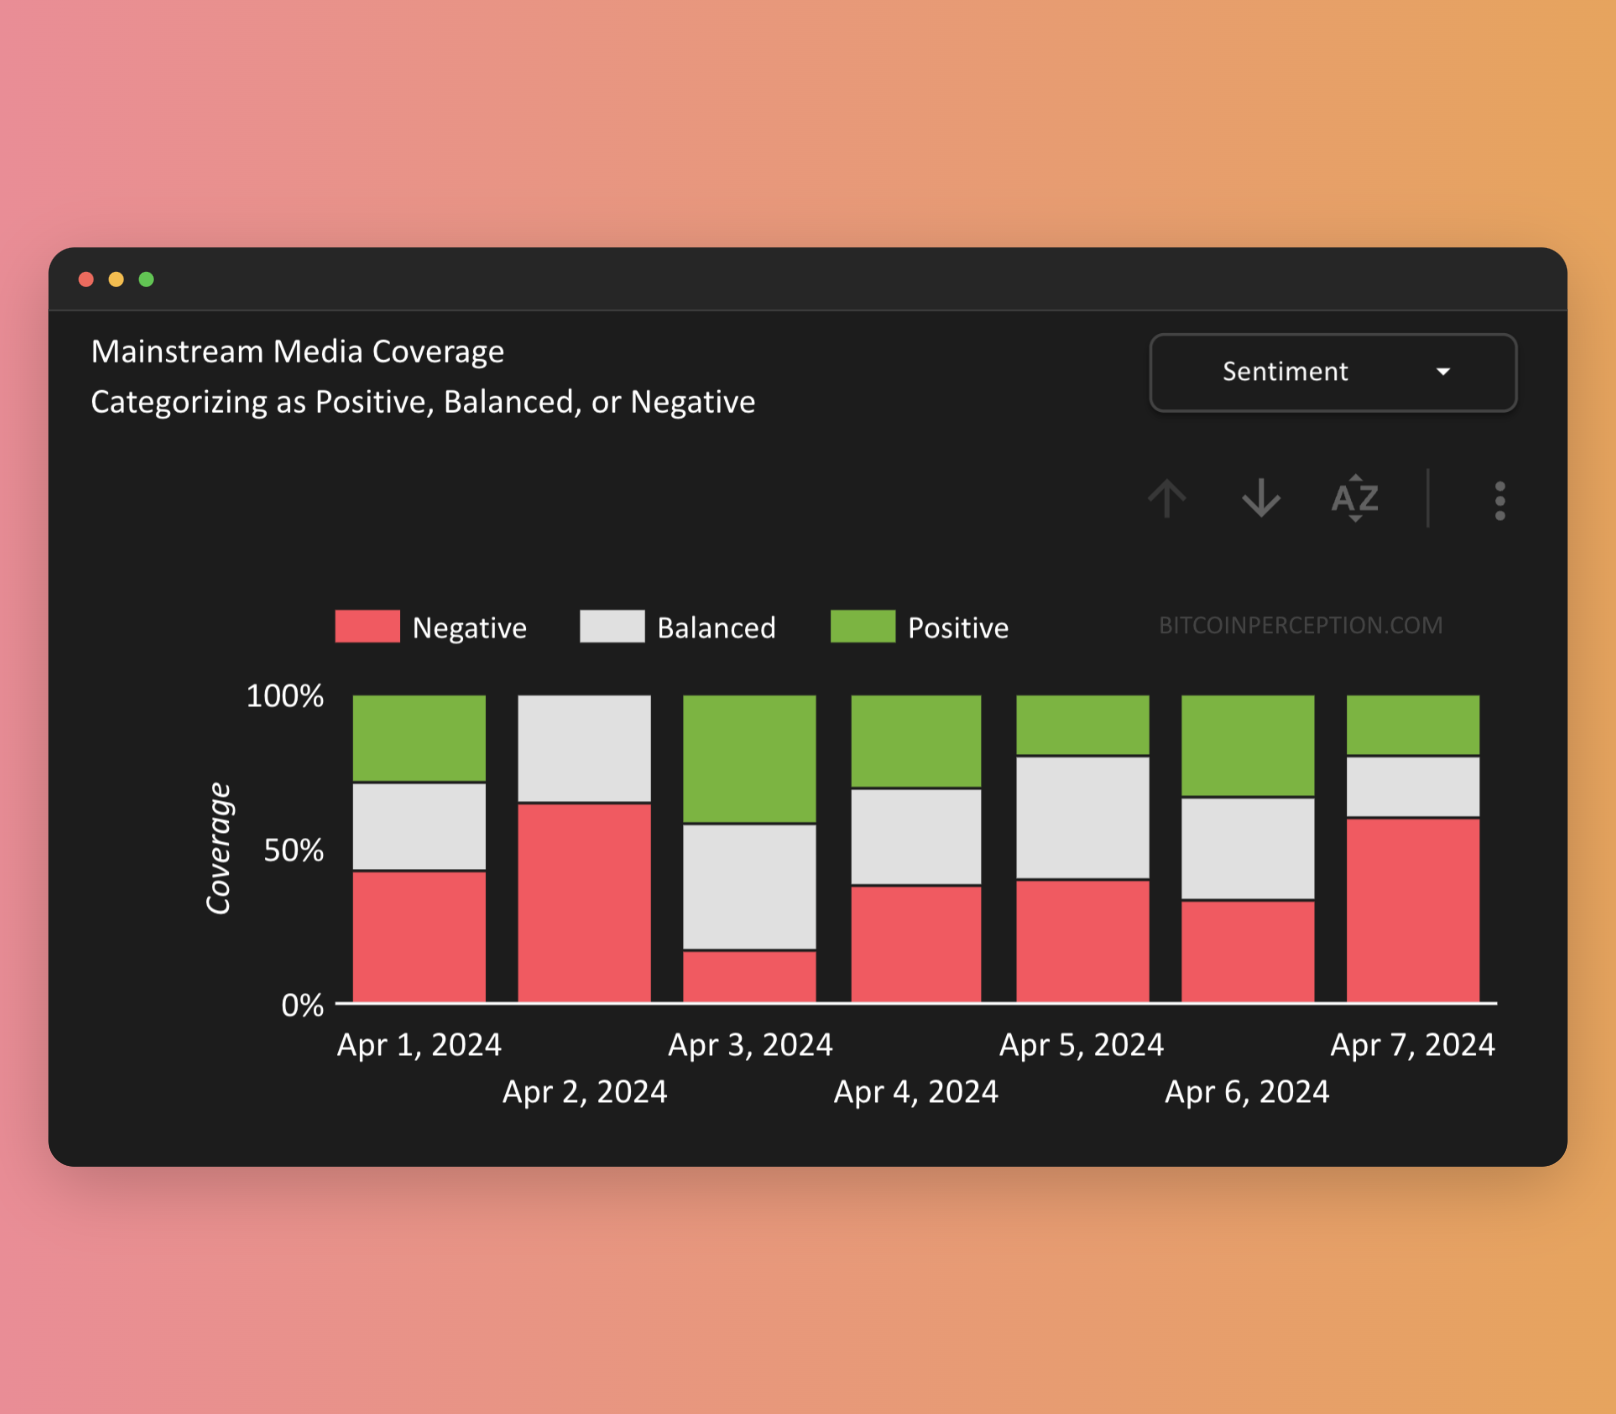
Task: Open the three-dot more options menu
Action: tap(1499, 500)
